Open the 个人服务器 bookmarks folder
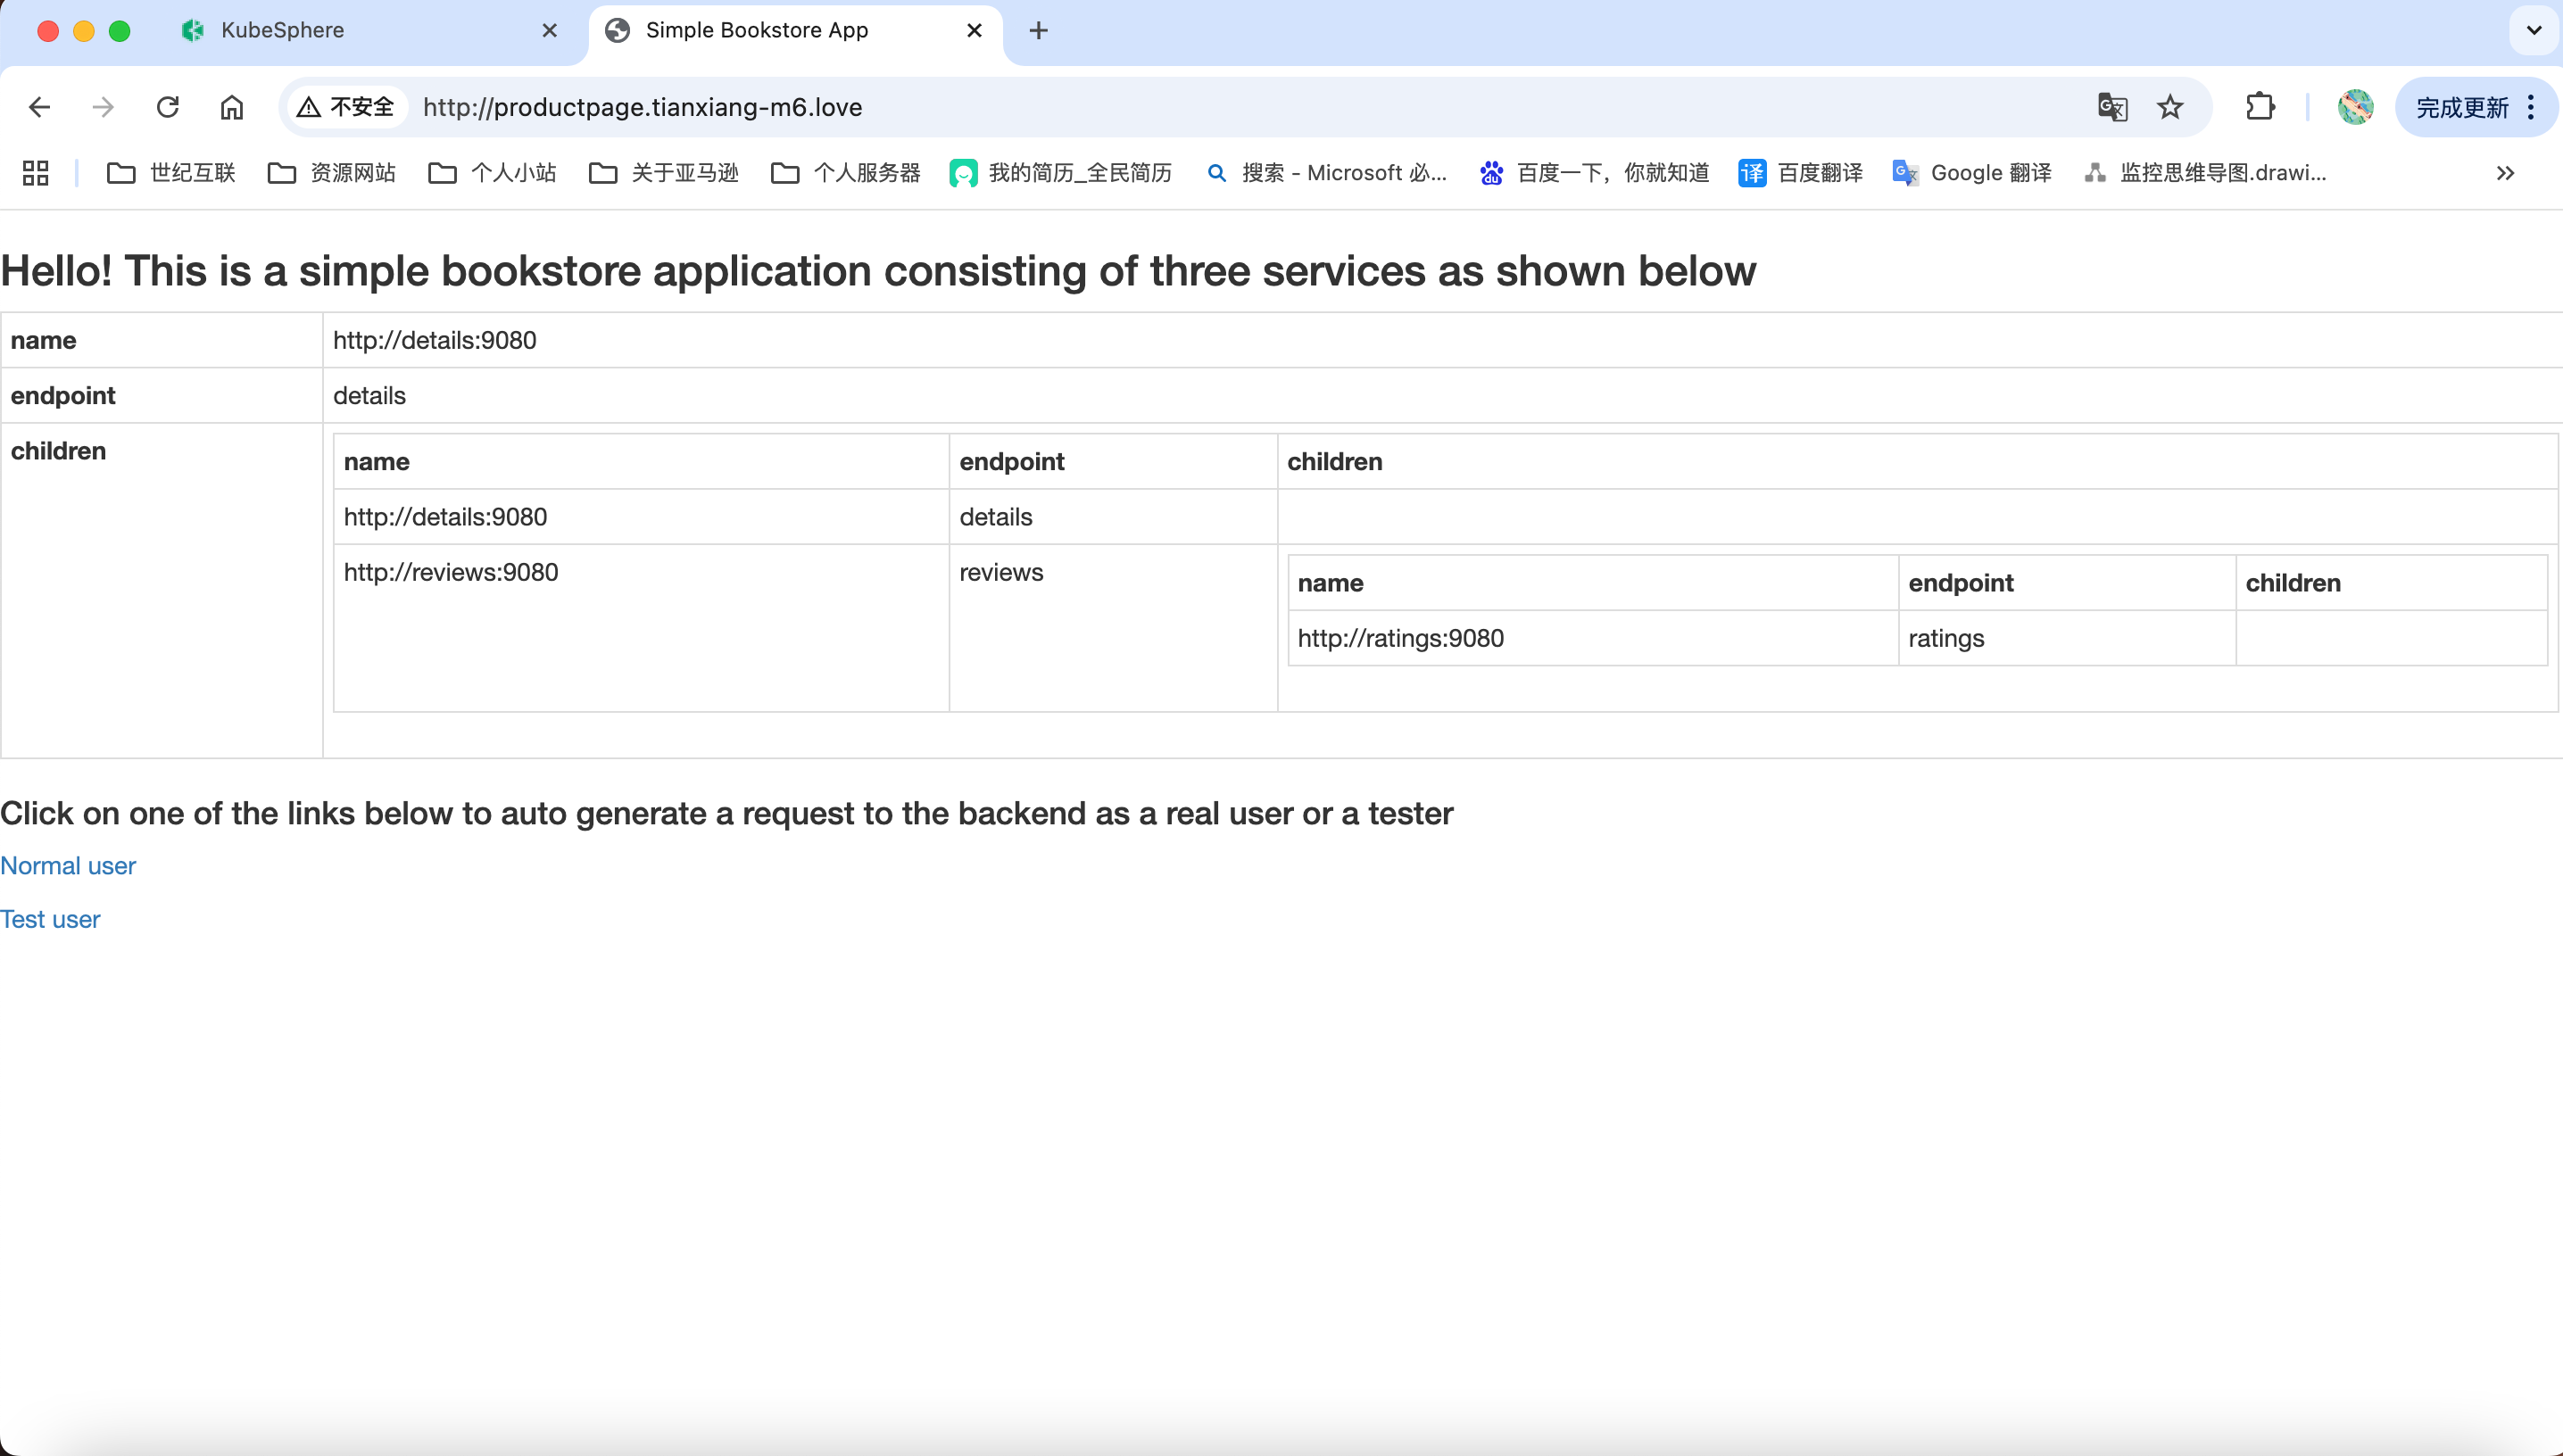2563x1456 pixels. [x=845, y=173]
